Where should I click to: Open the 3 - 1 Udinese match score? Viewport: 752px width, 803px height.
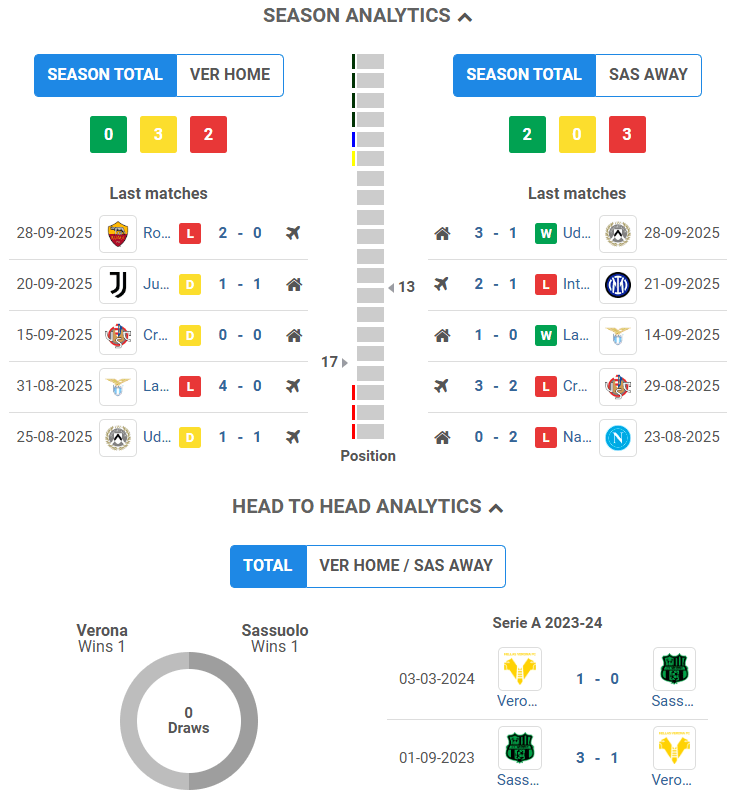(x=495, y=233)
